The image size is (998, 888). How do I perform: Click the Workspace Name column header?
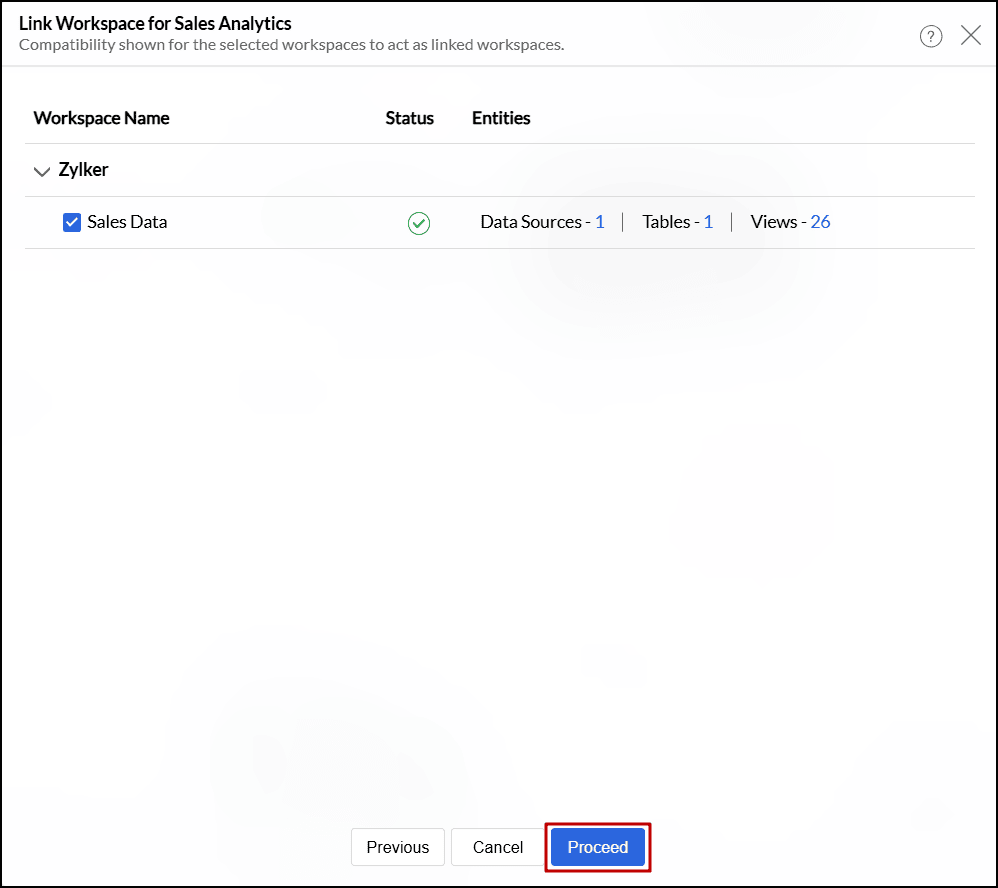coord(101,118)
